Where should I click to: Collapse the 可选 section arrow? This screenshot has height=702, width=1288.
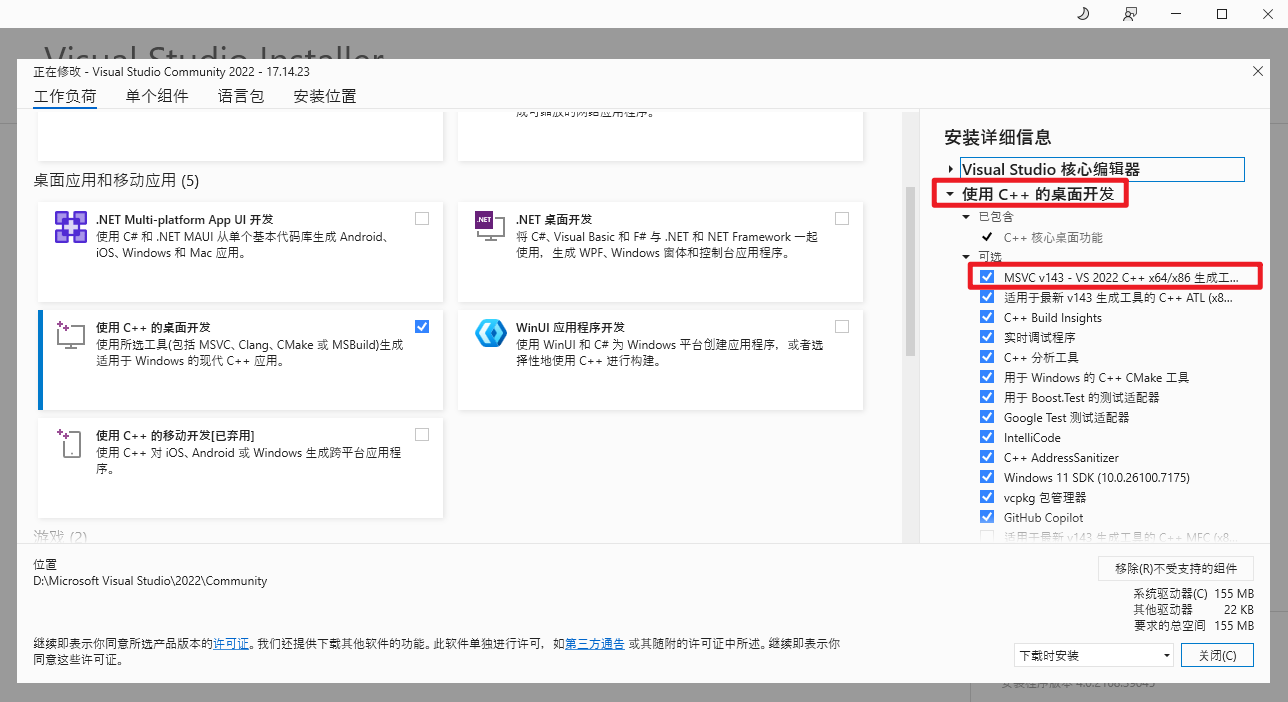coord(966,257)
